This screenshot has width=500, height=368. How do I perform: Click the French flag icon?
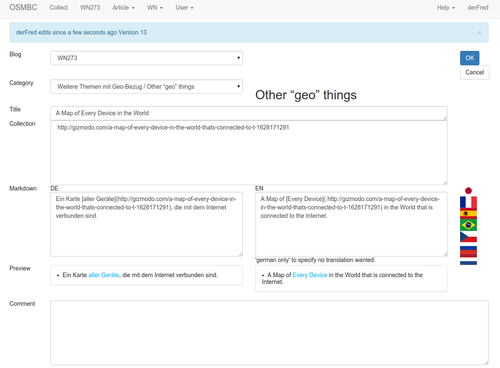pyautogui.click(x=468, y=202)
